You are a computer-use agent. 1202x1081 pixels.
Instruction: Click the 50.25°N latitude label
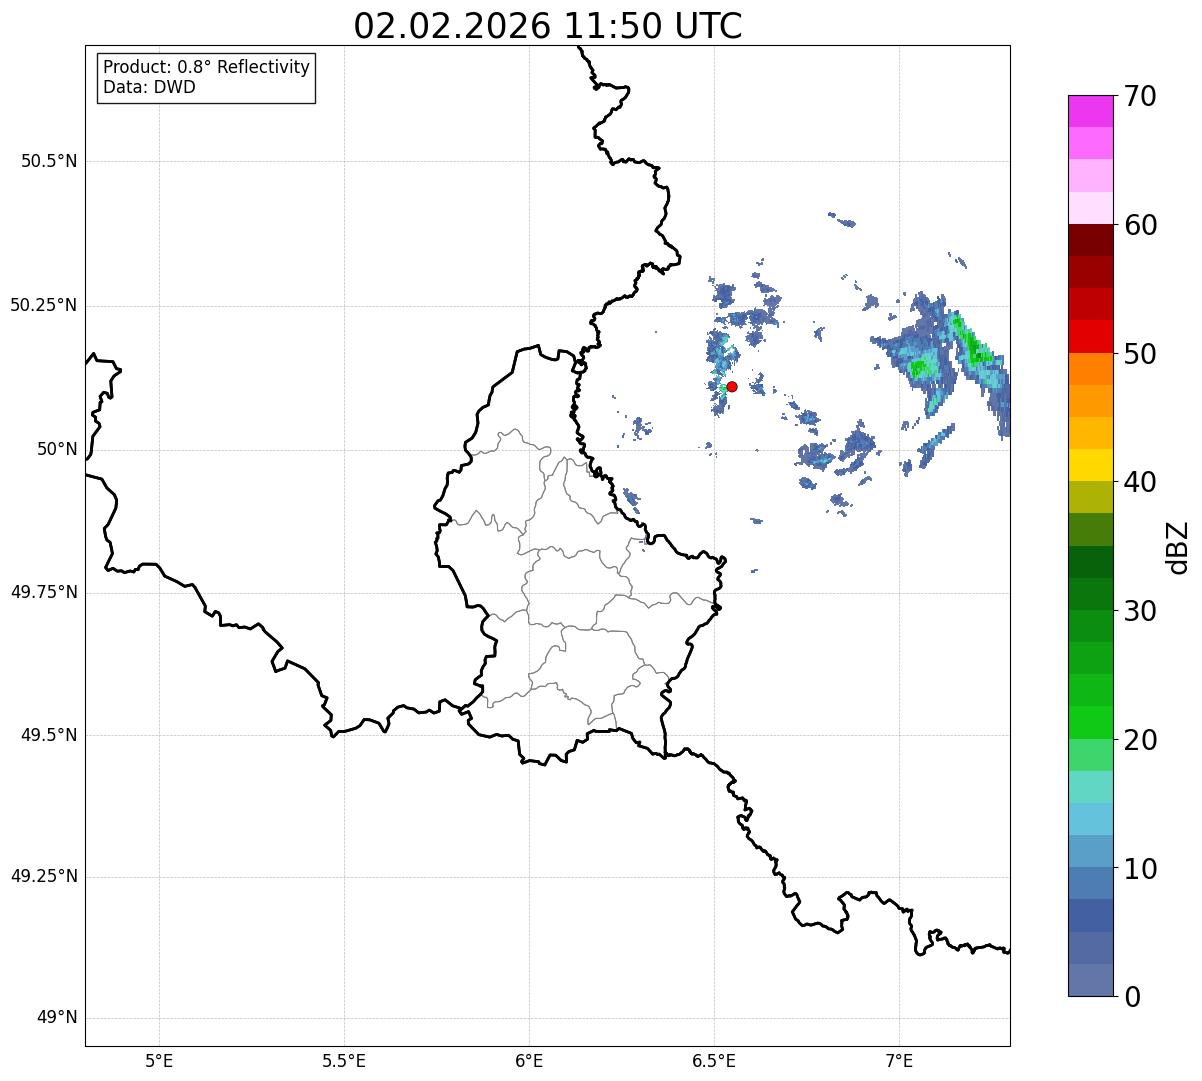coord(43,305)
